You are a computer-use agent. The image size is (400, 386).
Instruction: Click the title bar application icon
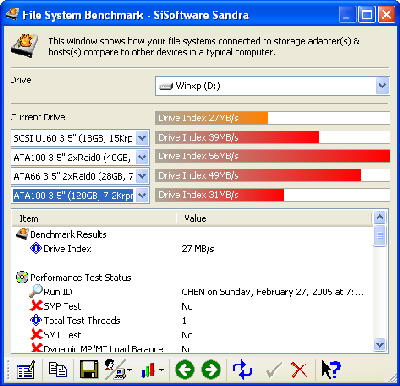12,14
